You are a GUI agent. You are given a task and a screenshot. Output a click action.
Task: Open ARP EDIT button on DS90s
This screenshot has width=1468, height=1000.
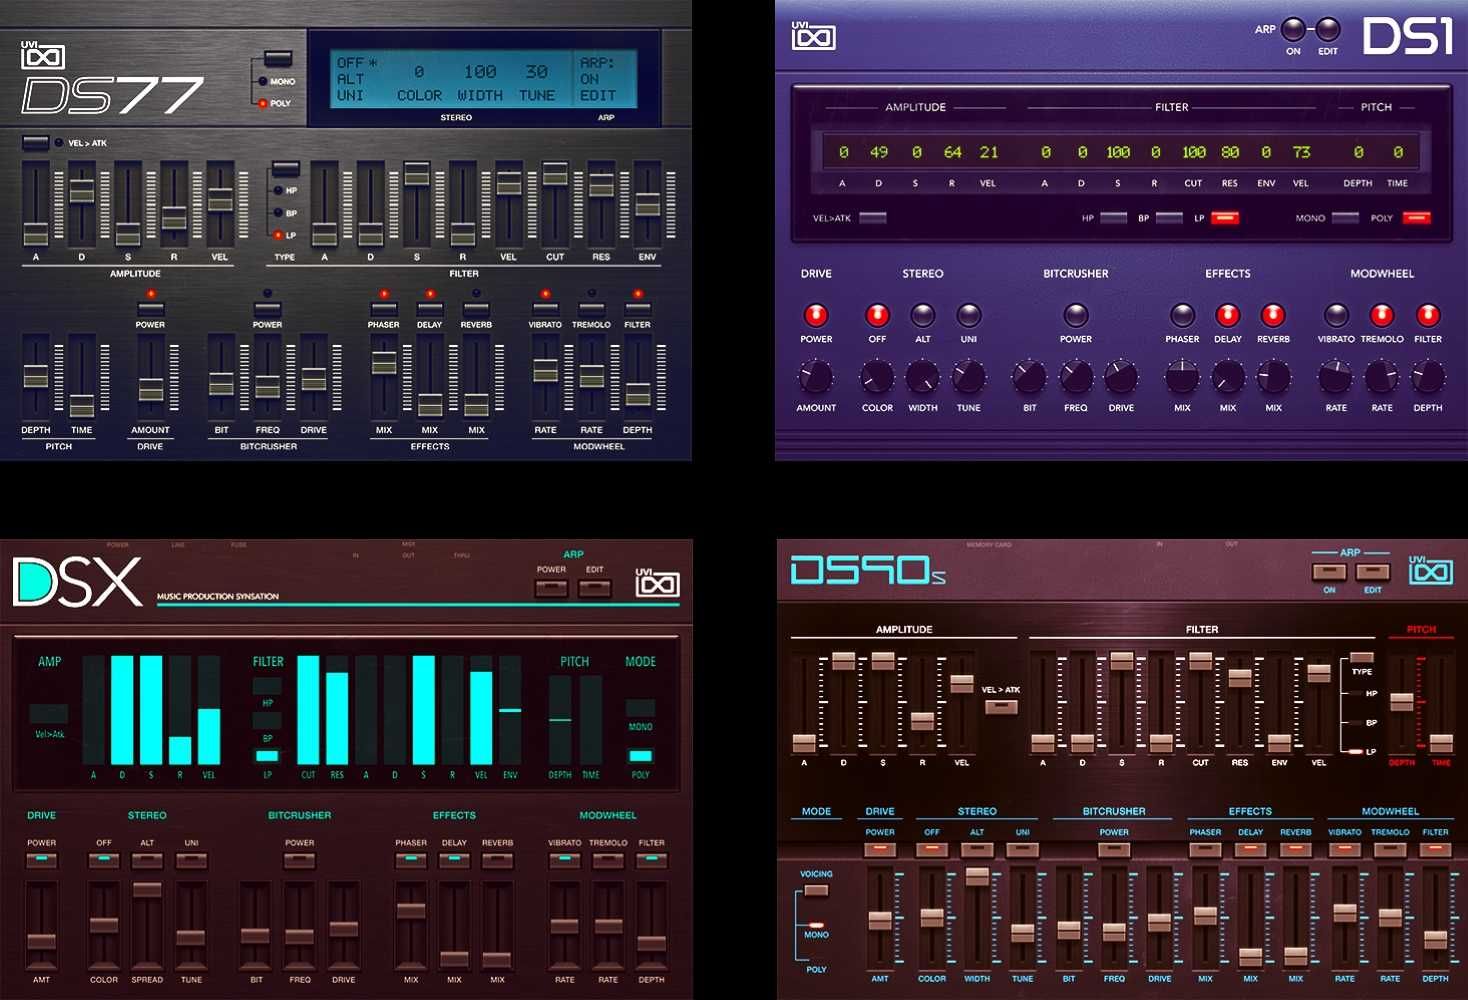pos(1373,571)
